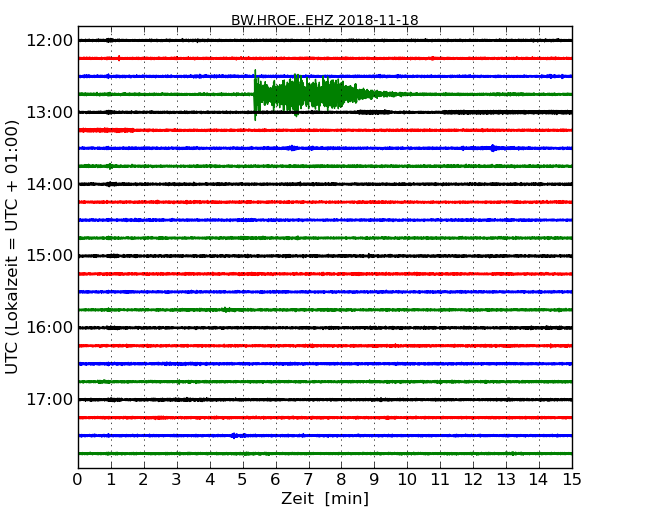Click the 15 minute tick label
The image size is (650, 520).
[572, 480]
